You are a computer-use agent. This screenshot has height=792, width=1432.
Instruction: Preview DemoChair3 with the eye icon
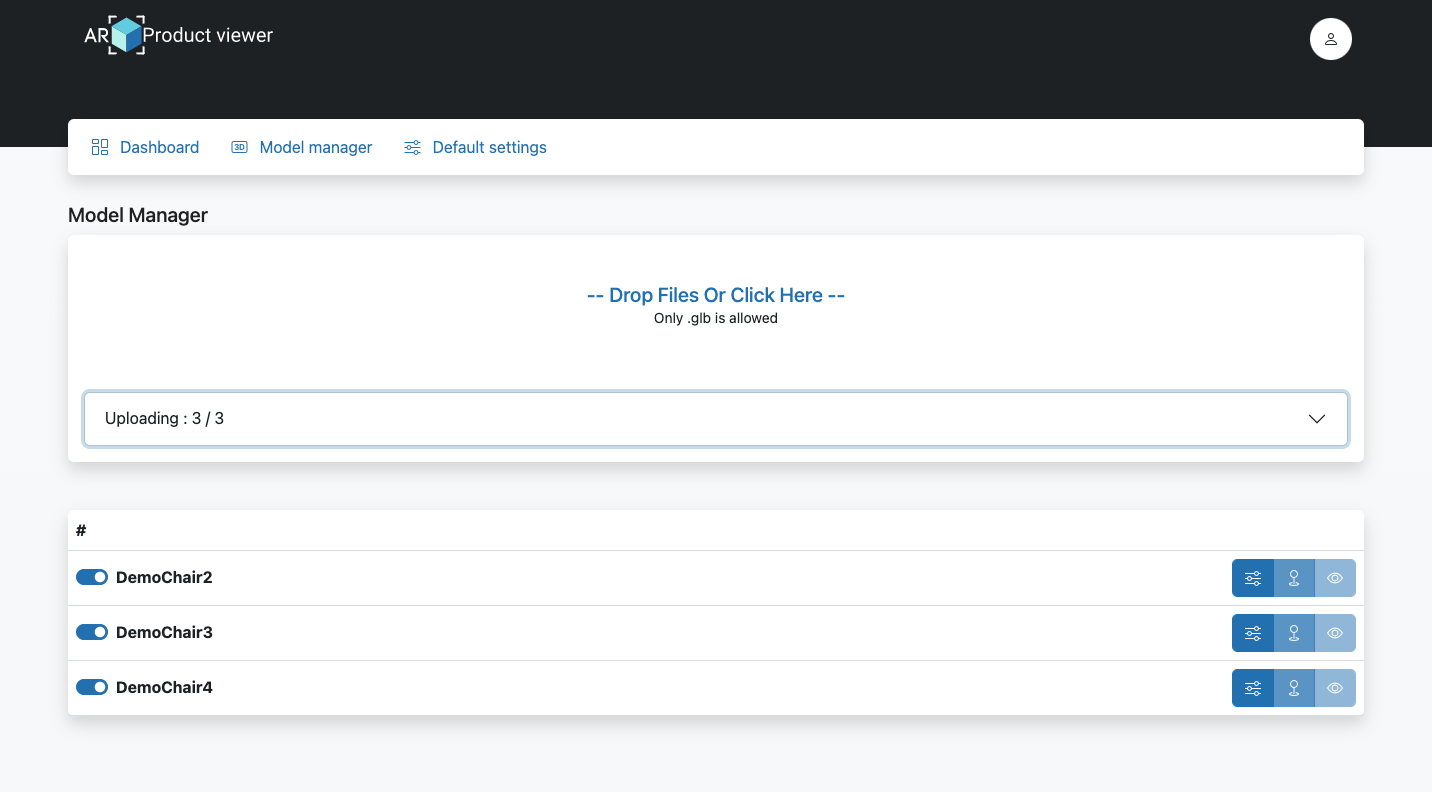point(1335,633)
